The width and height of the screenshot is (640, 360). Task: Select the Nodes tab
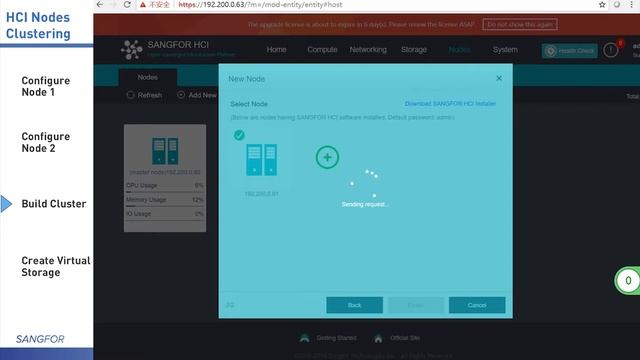(147, 77)
